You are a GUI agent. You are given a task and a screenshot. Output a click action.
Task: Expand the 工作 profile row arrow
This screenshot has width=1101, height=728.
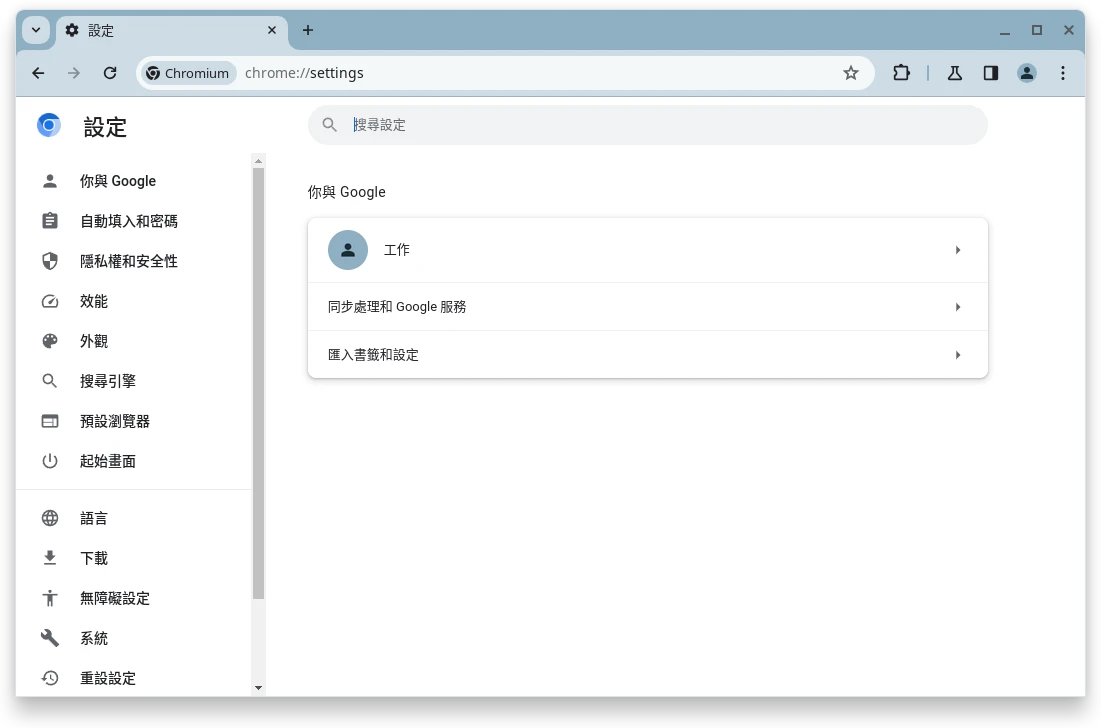click(x=958, y=250)
